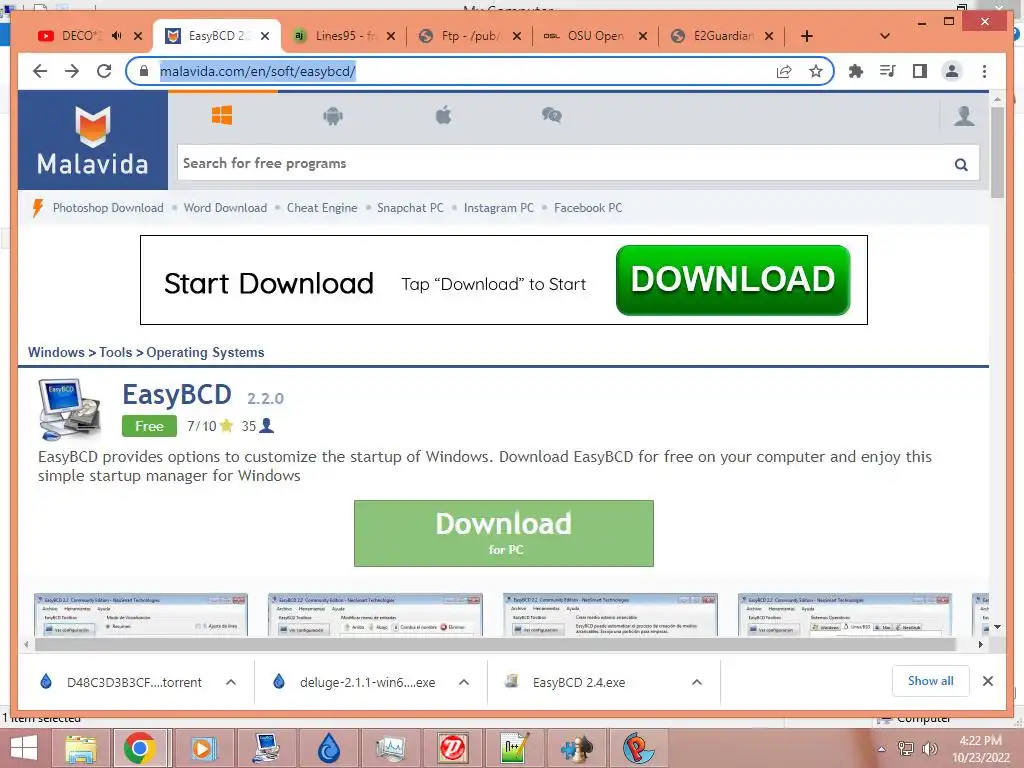Click the horizontal screenshot scrollbar

[x=495, y=645]
